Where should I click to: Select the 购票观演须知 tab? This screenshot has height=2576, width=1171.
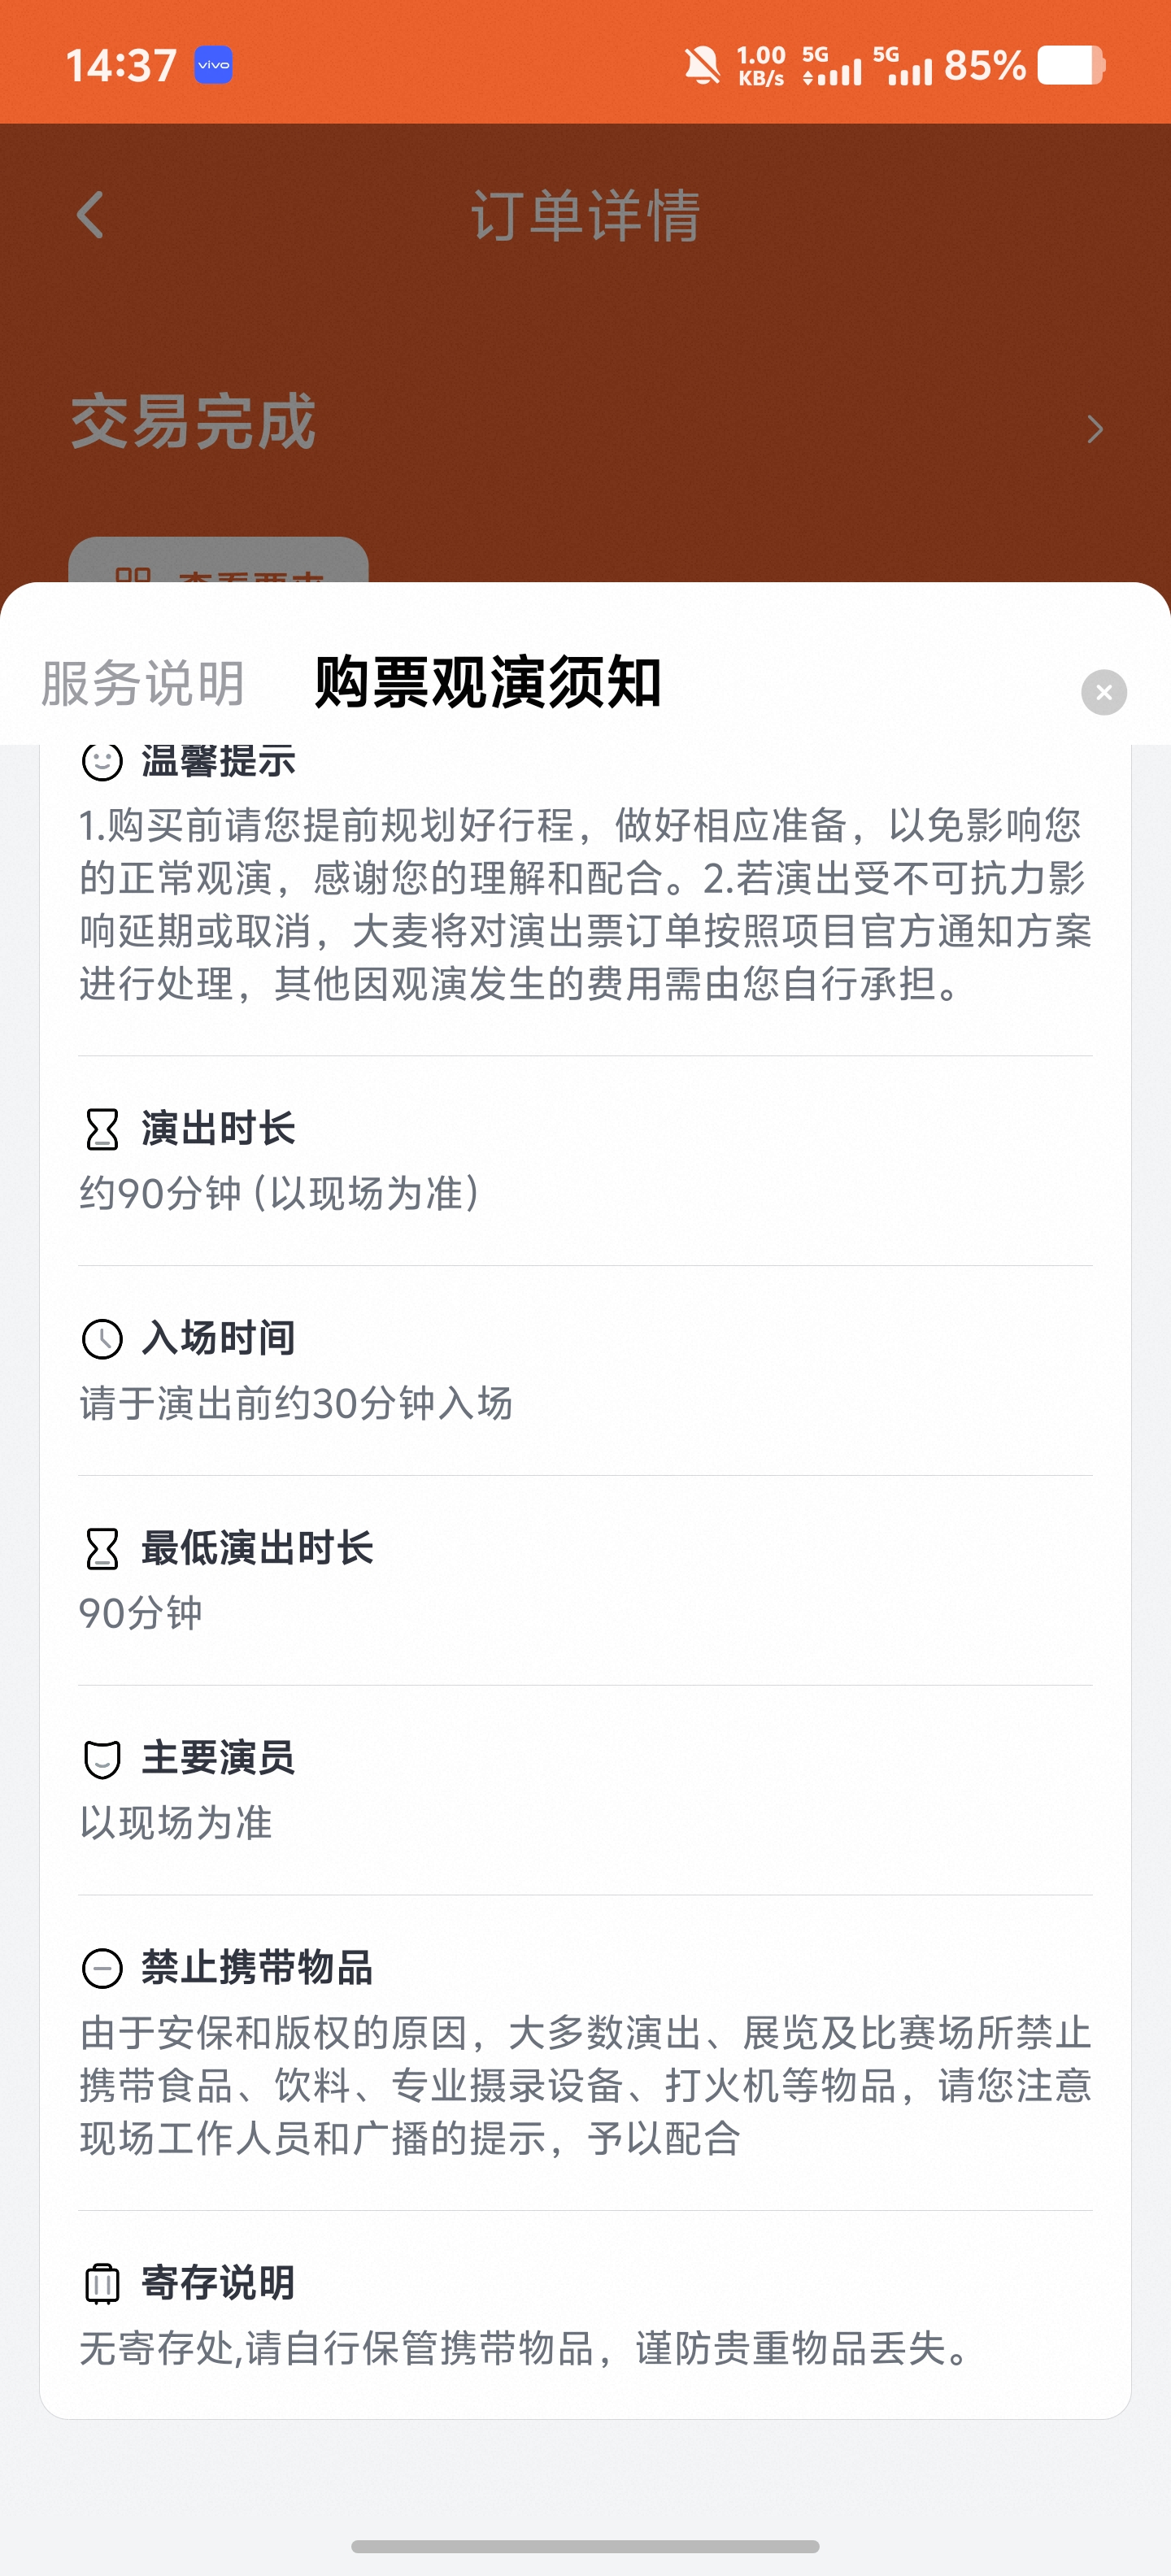(x=487, y=684)
